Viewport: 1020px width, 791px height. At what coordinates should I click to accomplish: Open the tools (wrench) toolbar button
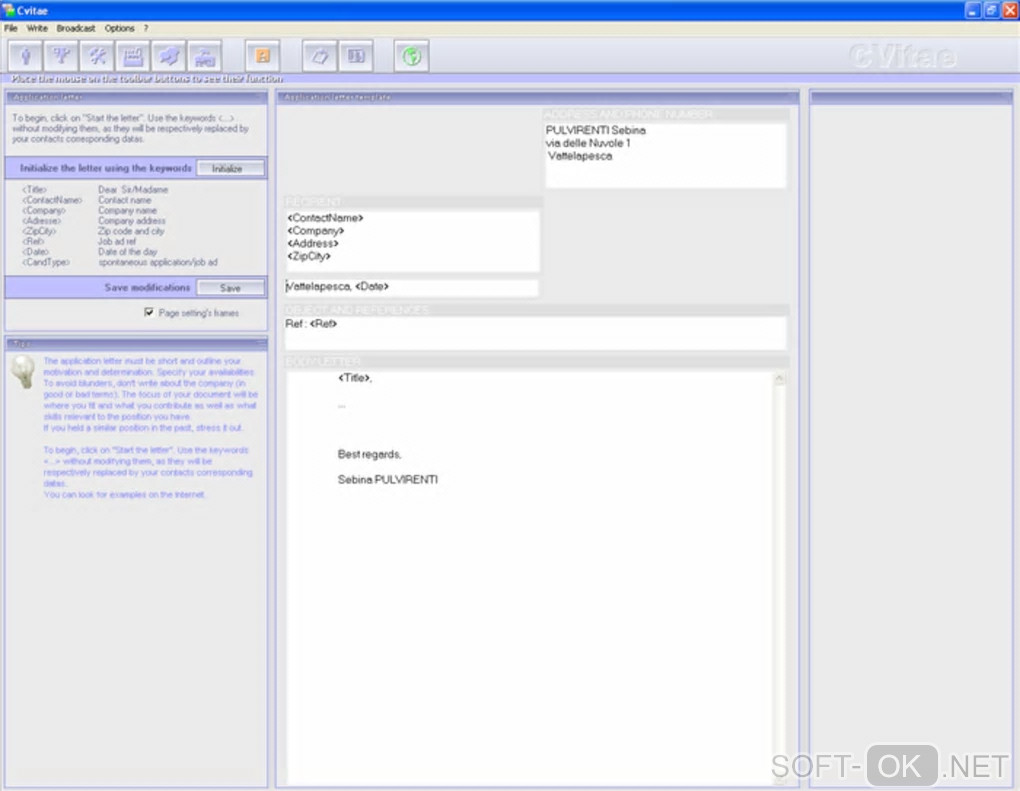tap(97, 56)
